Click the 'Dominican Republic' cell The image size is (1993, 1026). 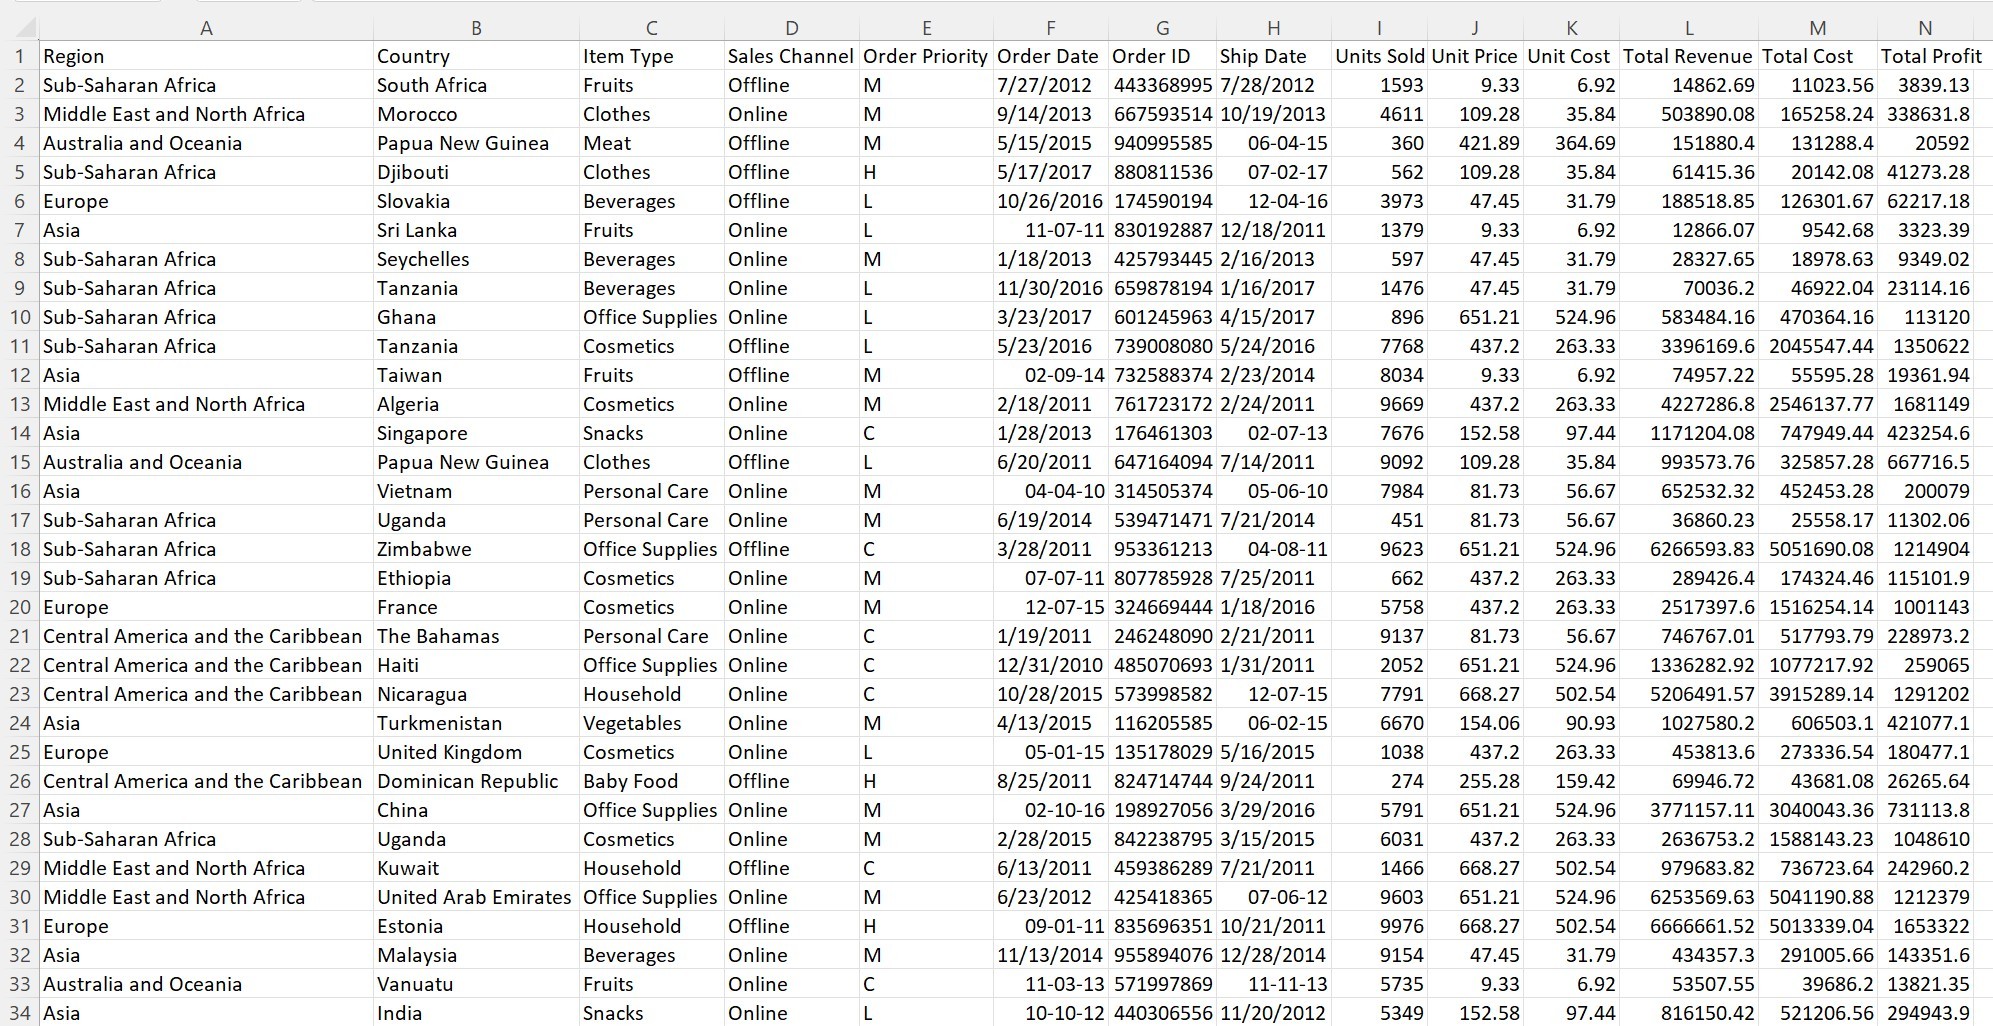(476, 781)
